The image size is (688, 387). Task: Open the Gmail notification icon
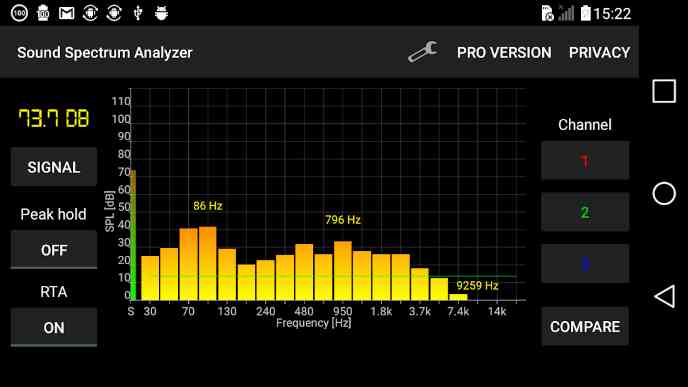pos(66,13)
